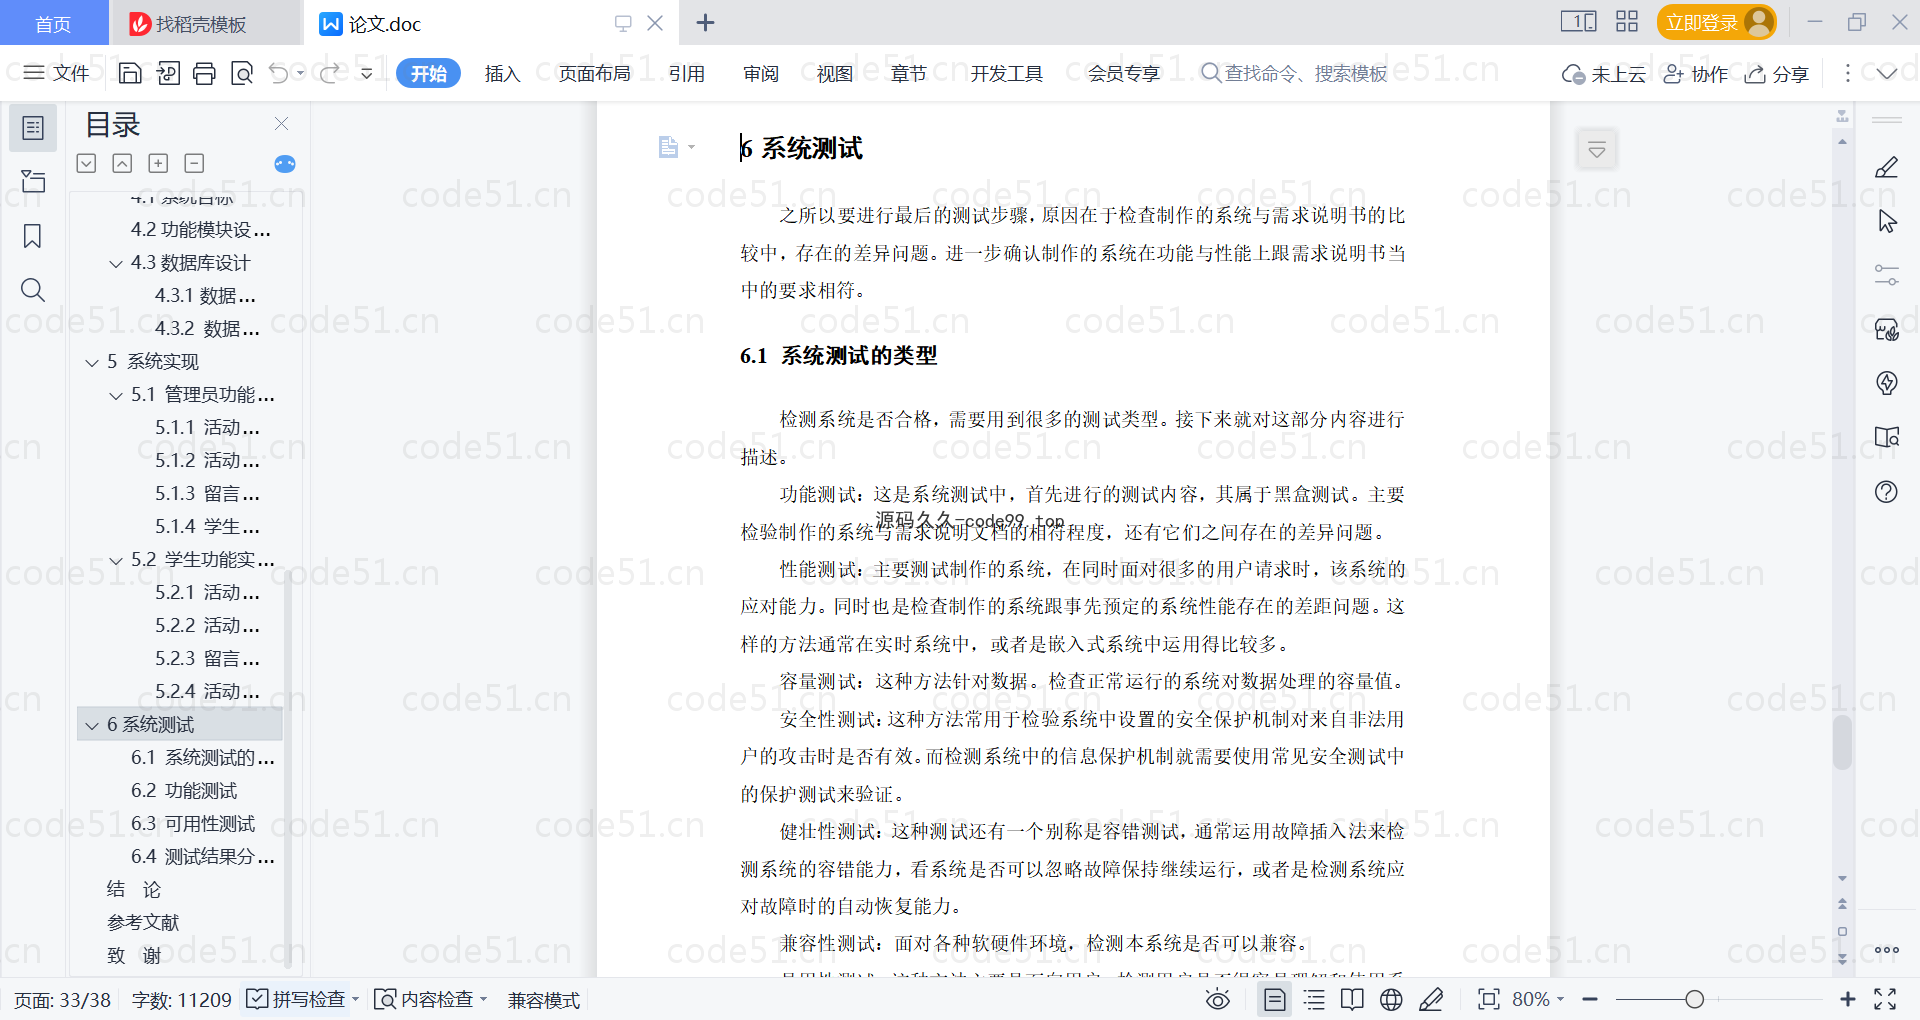Open properties sliders icon in right sidebar
This screenshot has height=1020, width=1920.
[1886, 275]
